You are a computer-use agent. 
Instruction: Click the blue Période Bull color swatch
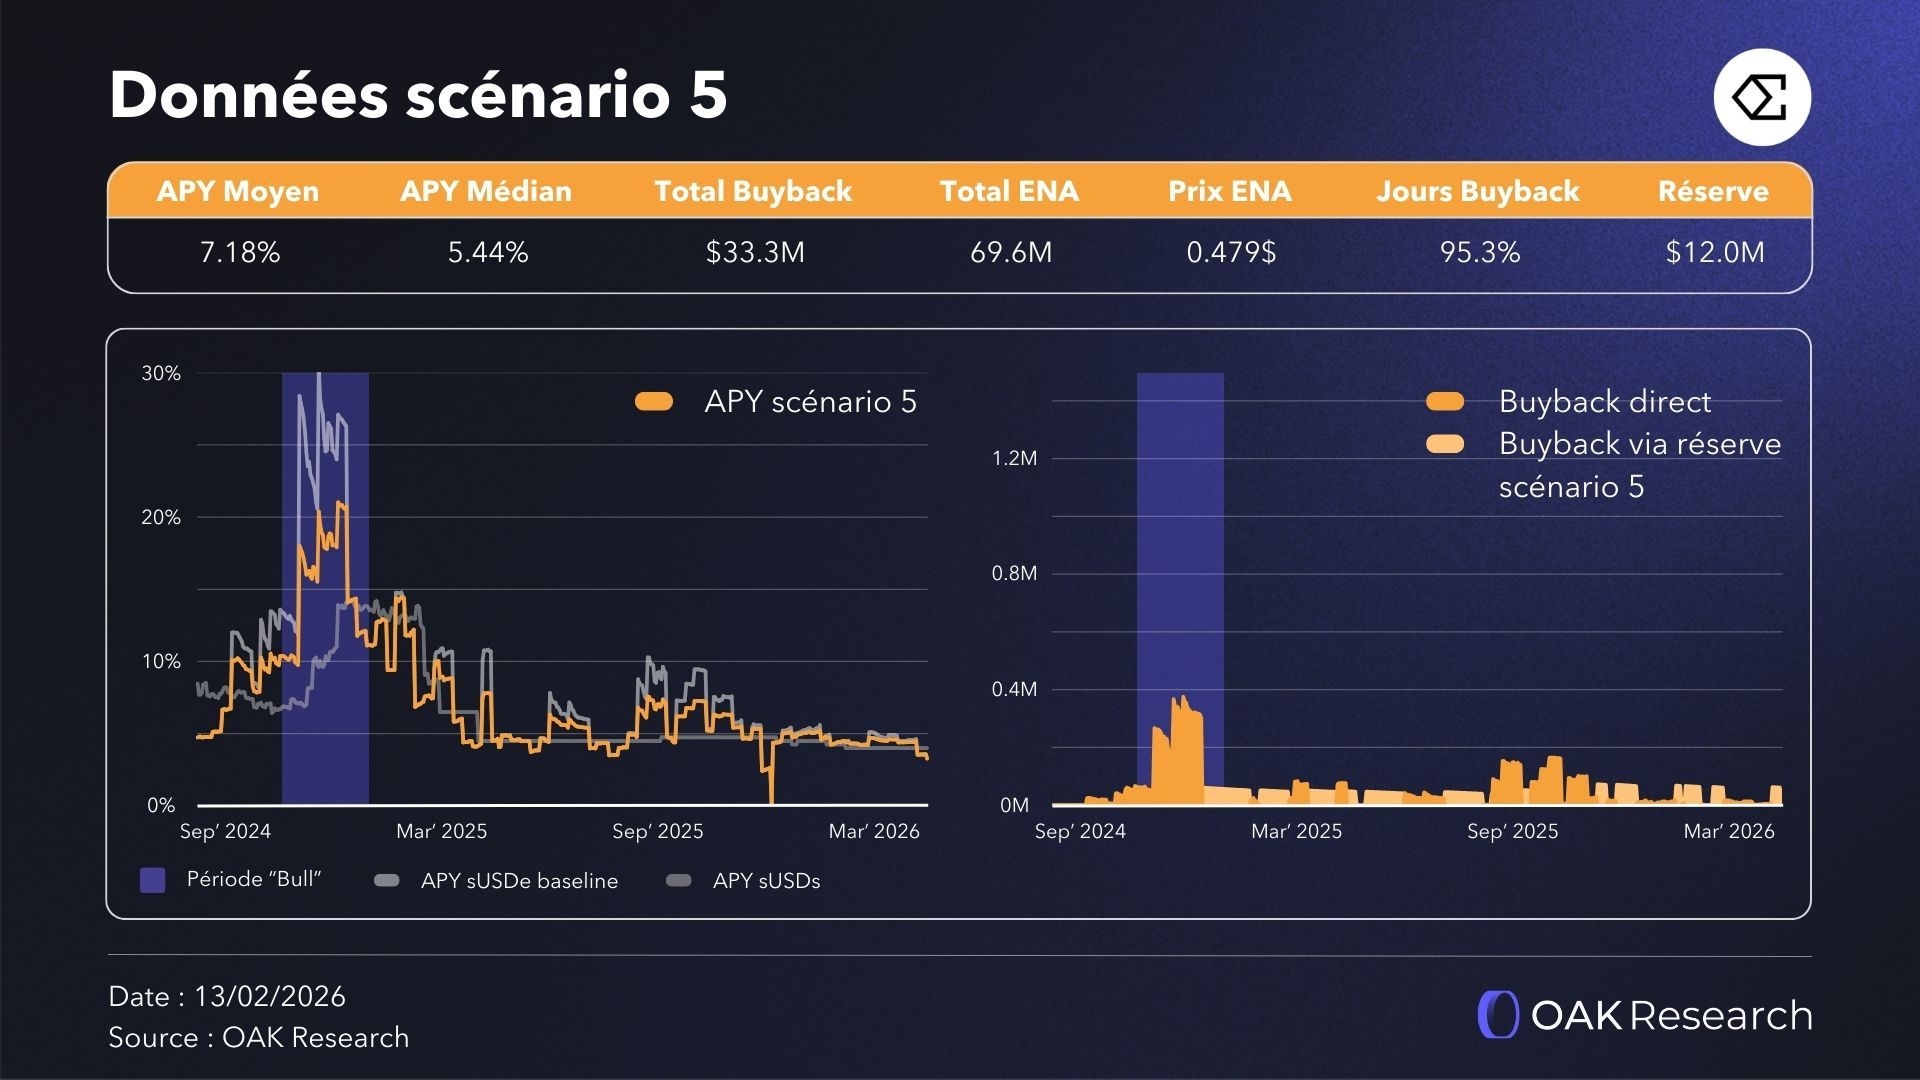[x=152, y=880]
